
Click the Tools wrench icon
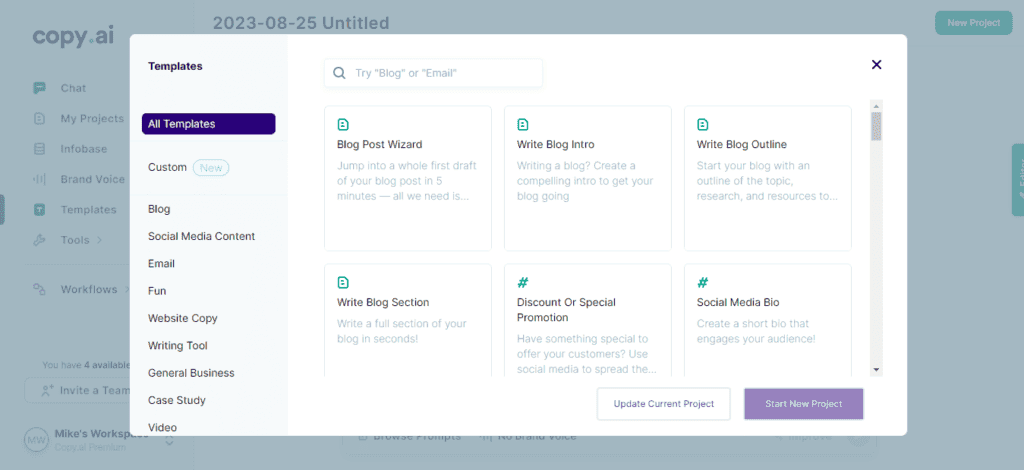(39, 240)
